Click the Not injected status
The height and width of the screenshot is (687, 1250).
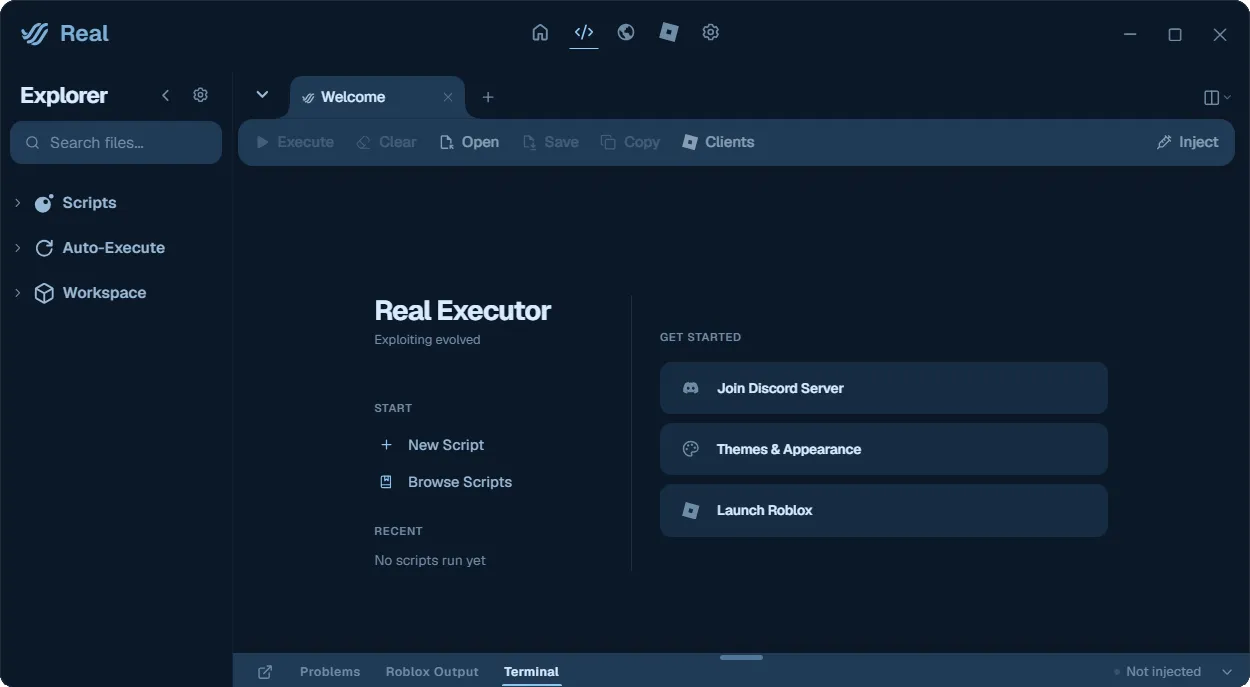pos(1157,672)
